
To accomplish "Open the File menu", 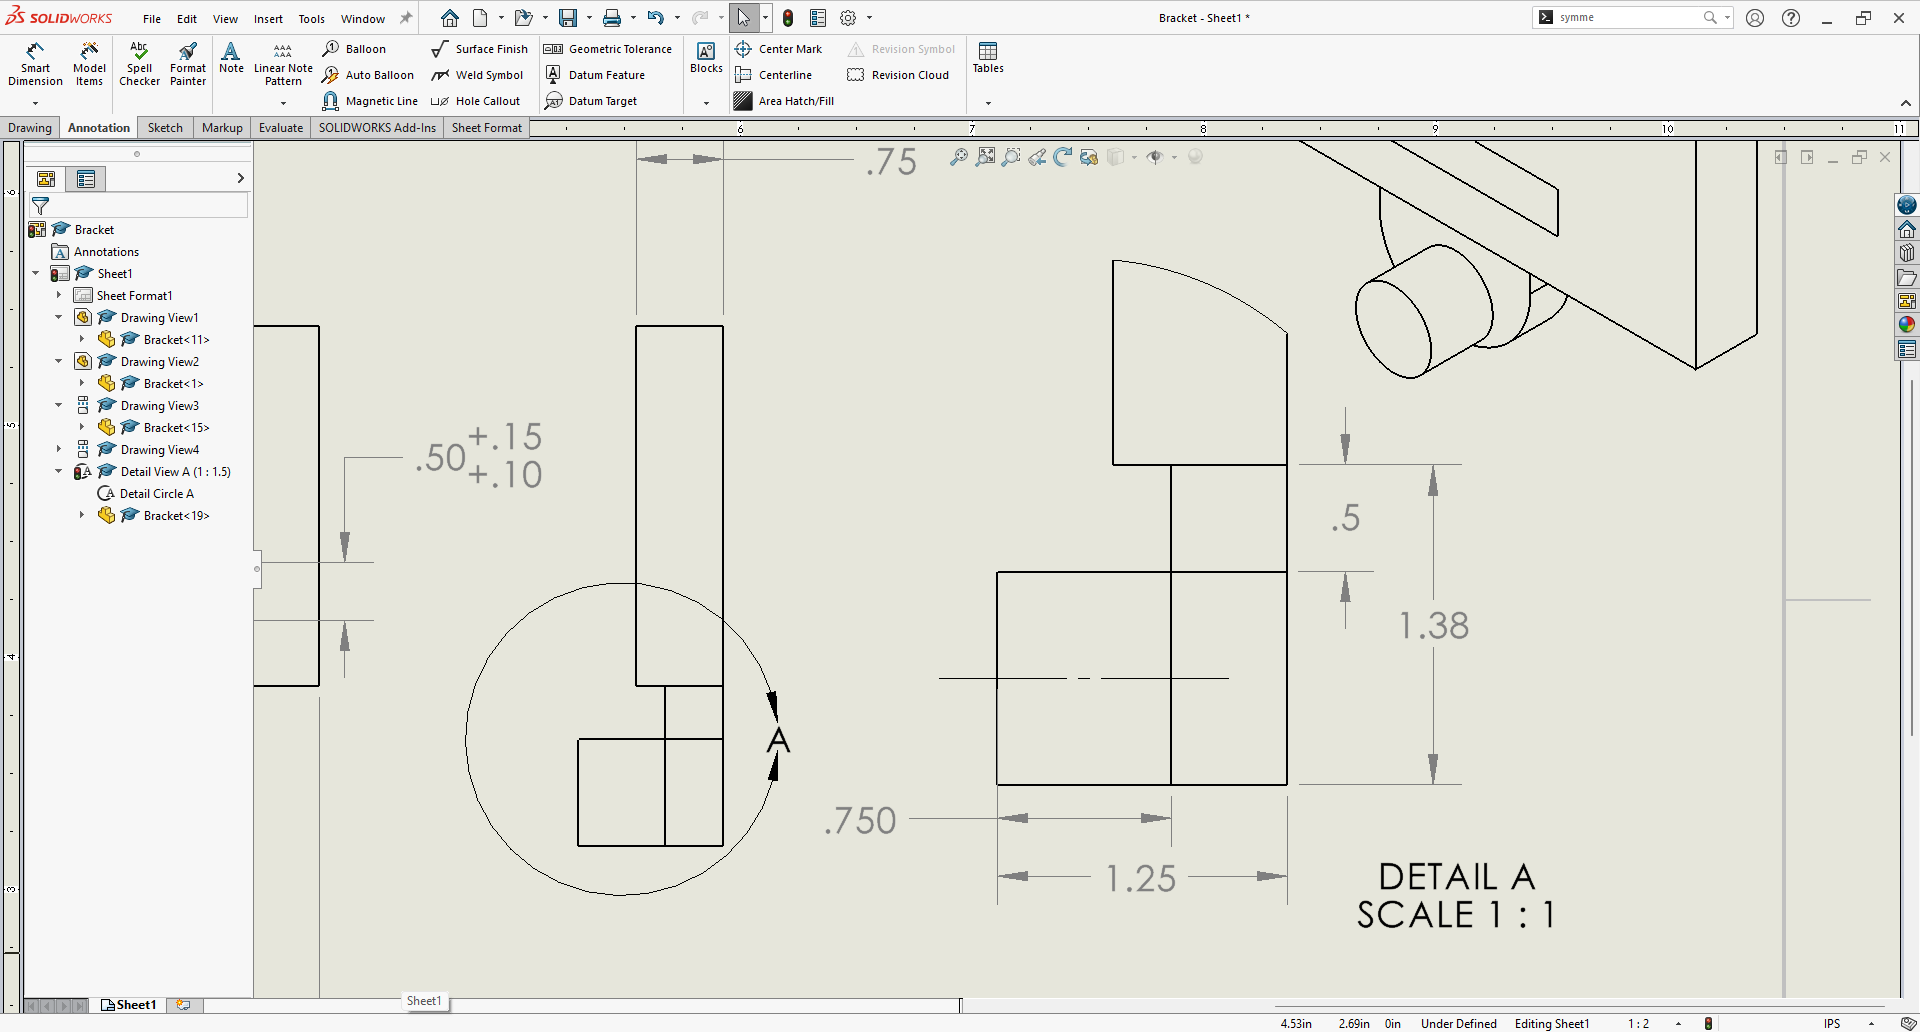I will point(152,19).
